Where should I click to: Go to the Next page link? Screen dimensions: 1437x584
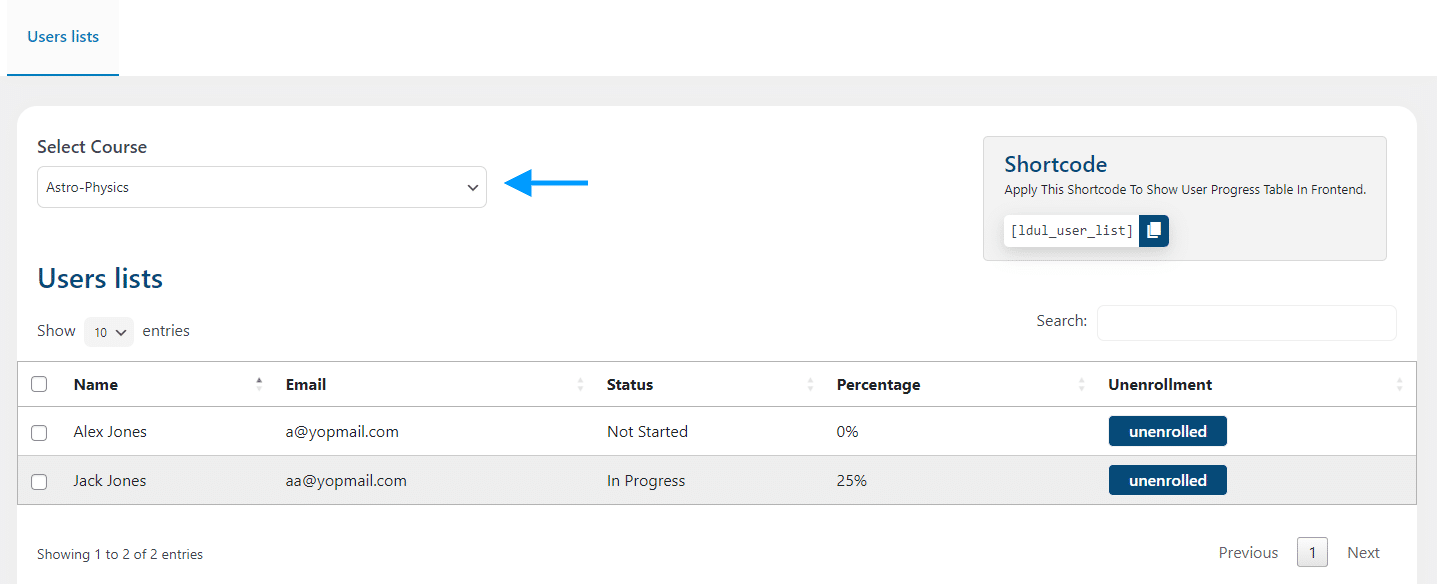click(x=1363, y=553)
